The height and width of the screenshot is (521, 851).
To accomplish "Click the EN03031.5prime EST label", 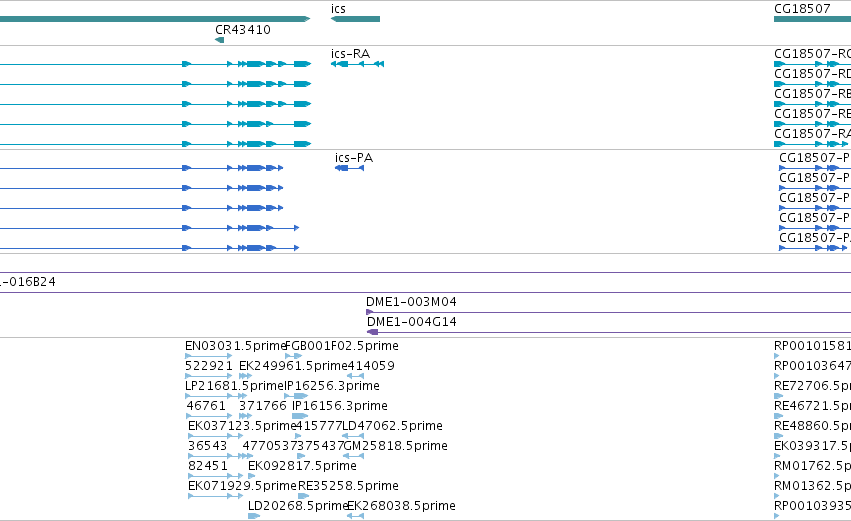I will (x=236, y=346).
